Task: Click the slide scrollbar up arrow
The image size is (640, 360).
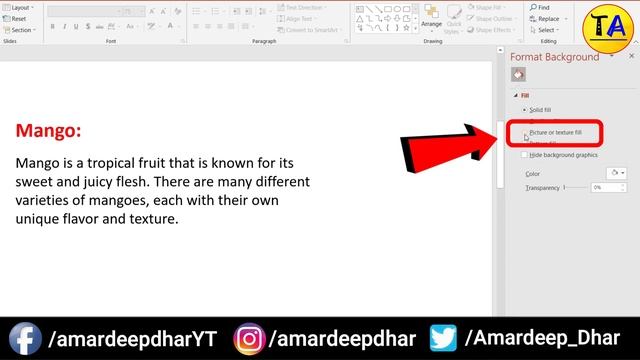Action: click(500, 50)
